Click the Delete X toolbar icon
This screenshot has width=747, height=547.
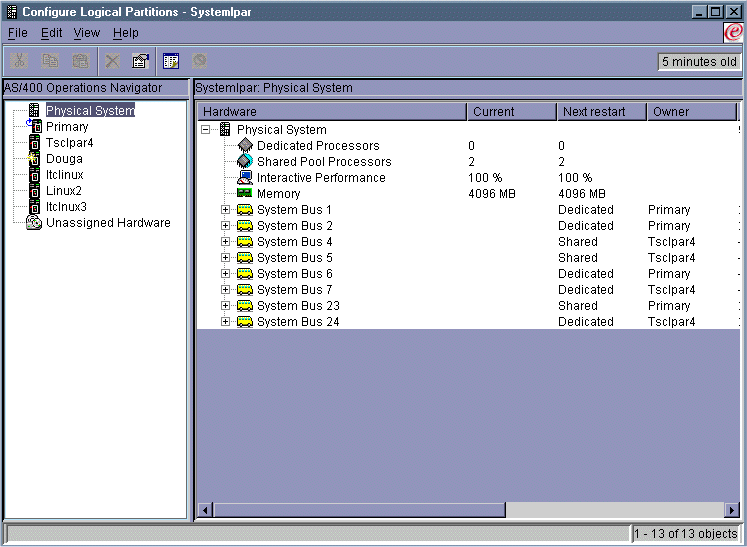pos(112,61)
